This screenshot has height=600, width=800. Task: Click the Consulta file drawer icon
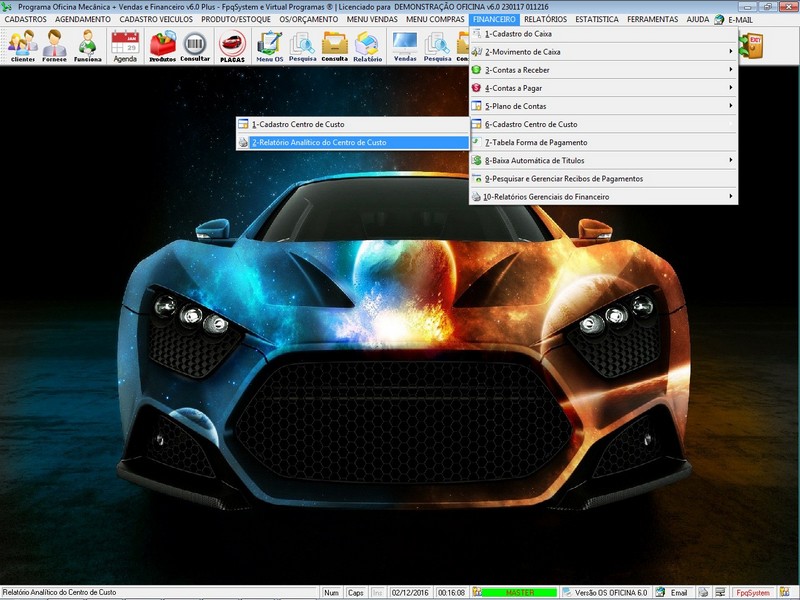coord(335,46)
